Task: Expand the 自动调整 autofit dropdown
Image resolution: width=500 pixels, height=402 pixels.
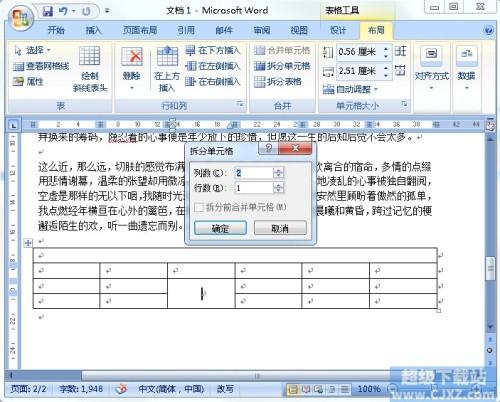Action: [350, 89]
